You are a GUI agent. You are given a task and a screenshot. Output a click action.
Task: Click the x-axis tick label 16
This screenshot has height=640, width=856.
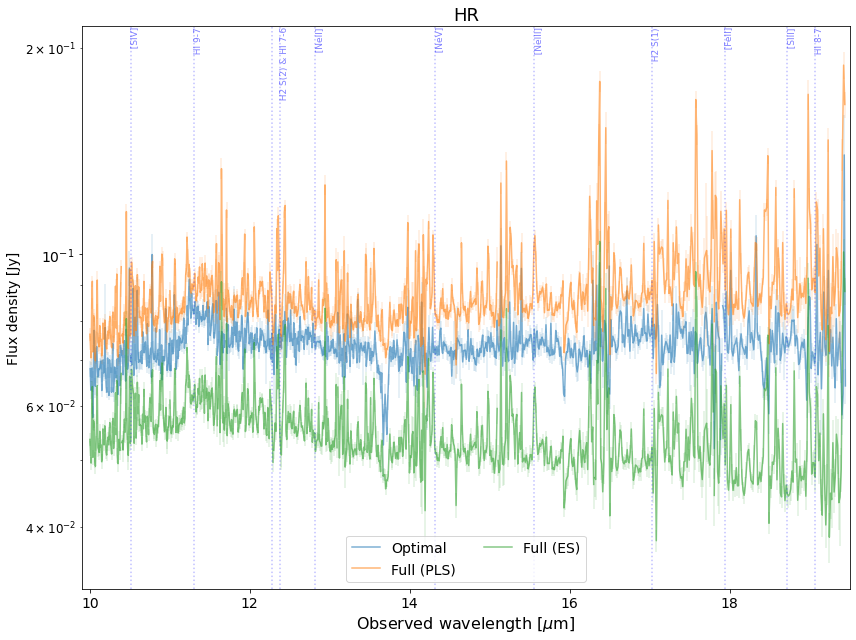[569, 603]
